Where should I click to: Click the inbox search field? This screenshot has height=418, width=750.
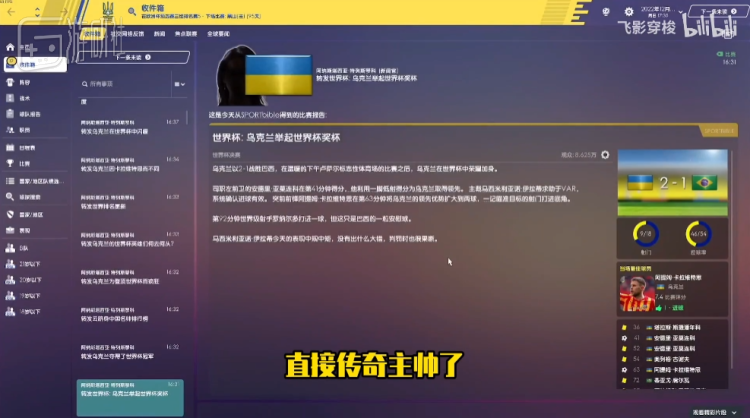pos(125,84)
